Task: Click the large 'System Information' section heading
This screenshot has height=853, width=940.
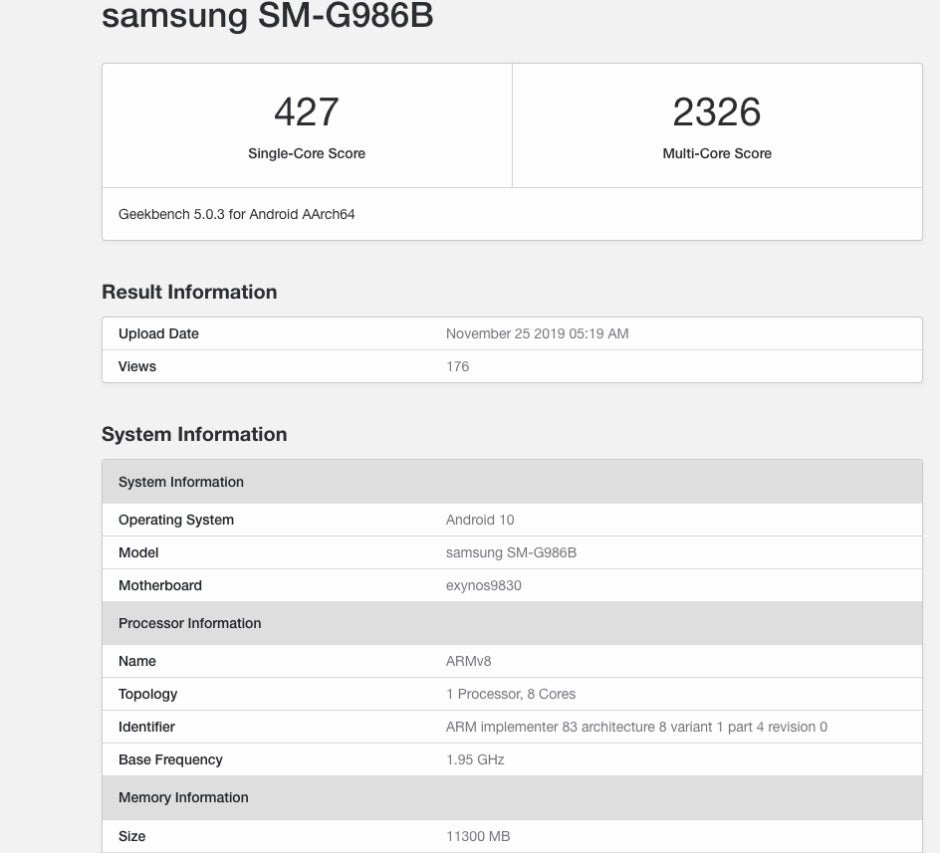Action: pos(194,434)
